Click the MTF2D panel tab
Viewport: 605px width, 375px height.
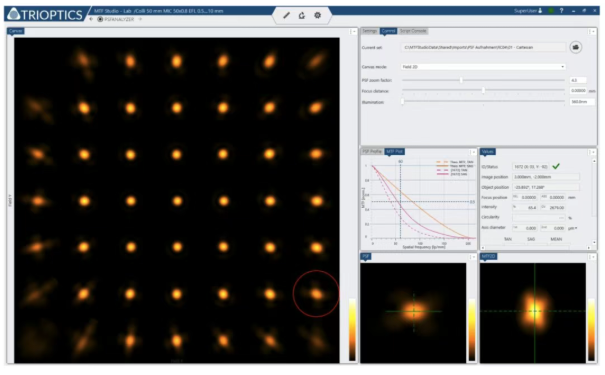point(488,256)
